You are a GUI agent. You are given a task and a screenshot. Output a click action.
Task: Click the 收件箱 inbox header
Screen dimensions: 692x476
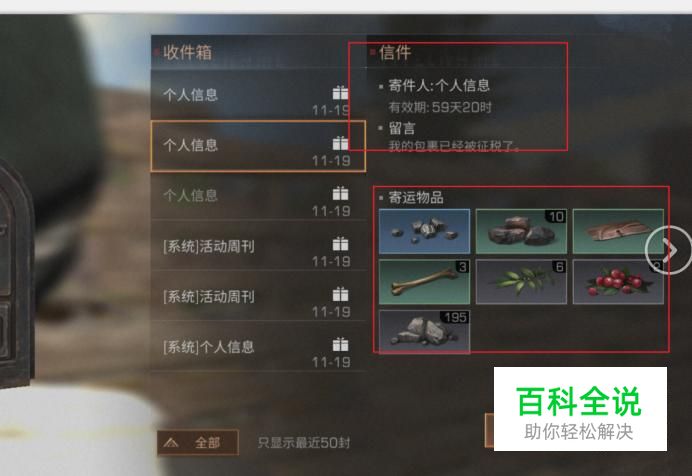[188, 52]
